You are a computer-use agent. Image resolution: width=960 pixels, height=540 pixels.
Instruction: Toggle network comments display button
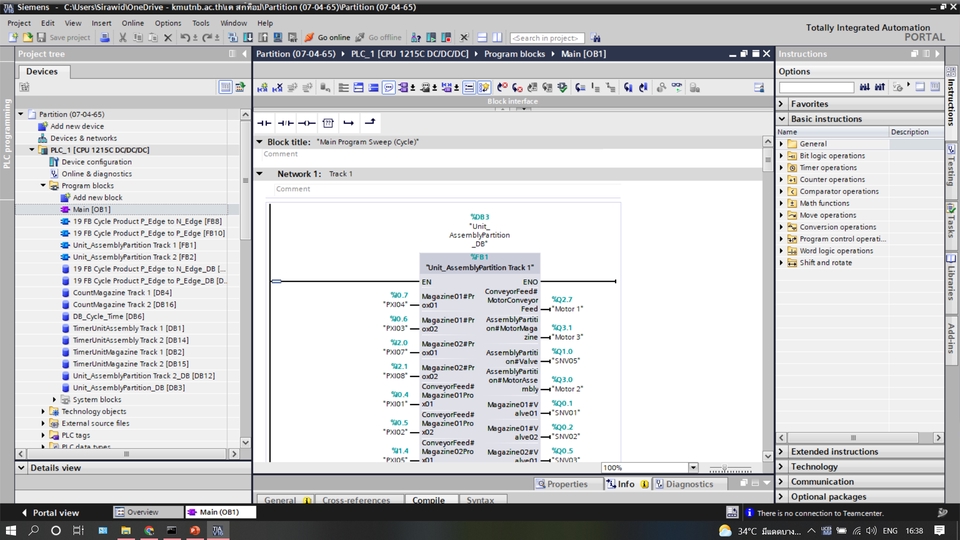(x=469, y=88)
